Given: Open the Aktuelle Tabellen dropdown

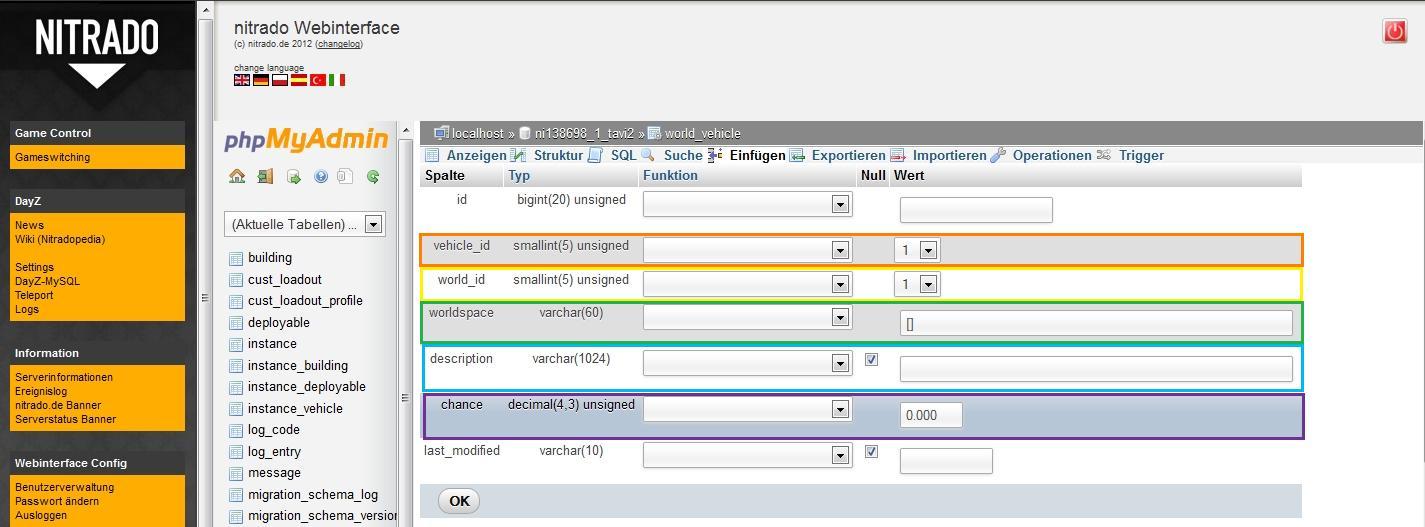Looking at the screenshot, I should [x=304, y=224].
